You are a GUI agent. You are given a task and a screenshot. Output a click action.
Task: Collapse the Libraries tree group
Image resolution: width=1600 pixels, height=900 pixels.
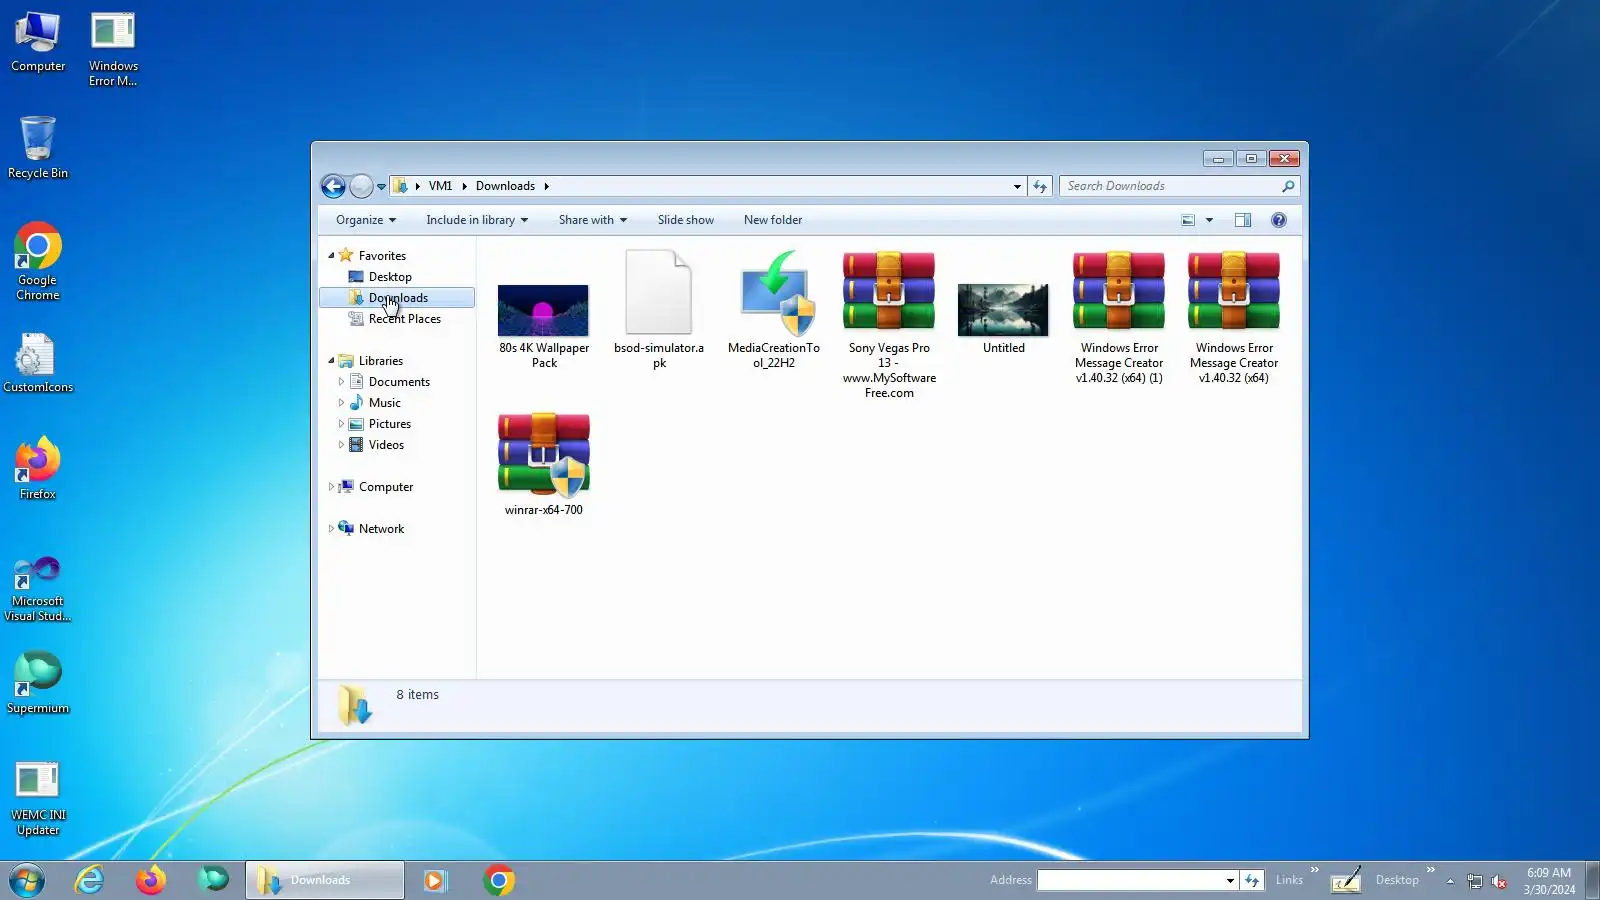(x=331, y=361)
